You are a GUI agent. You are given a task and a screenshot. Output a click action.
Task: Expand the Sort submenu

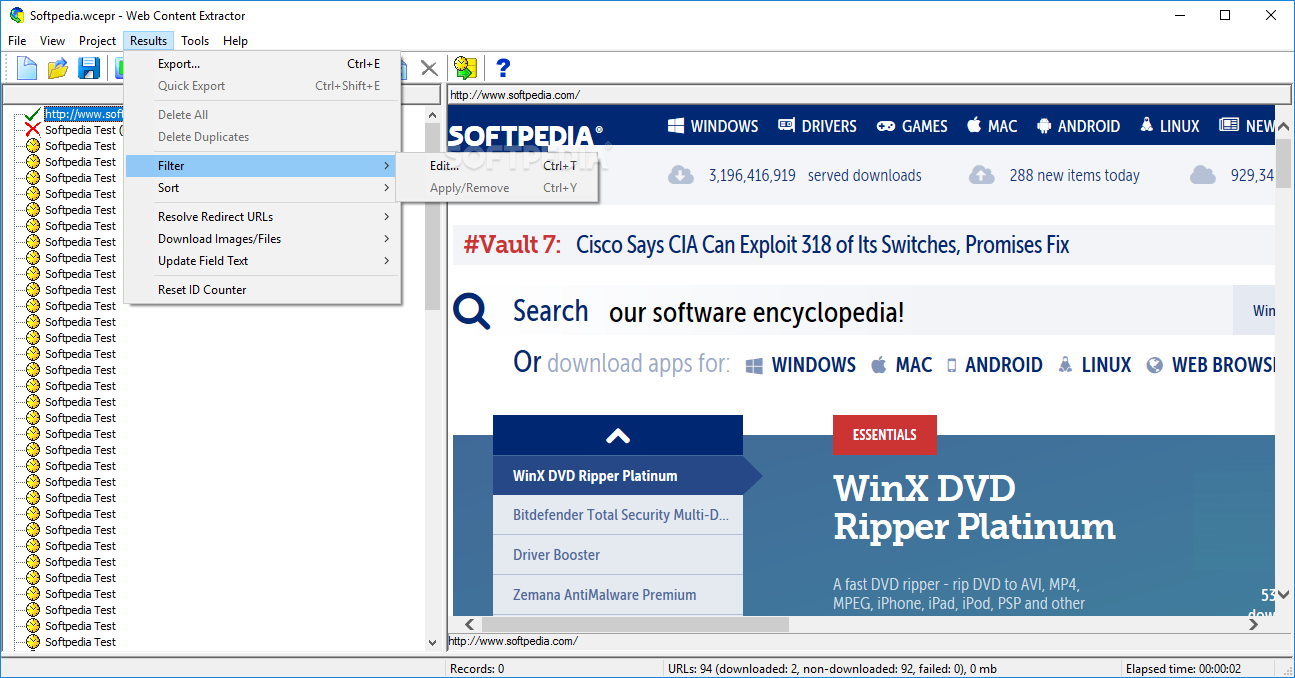tap(263, 188)
